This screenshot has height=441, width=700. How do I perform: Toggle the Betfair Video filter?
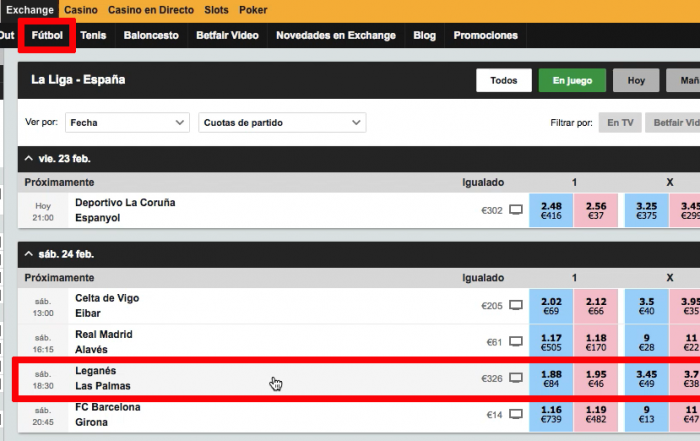pyautogui.click(x=673, y=123)
